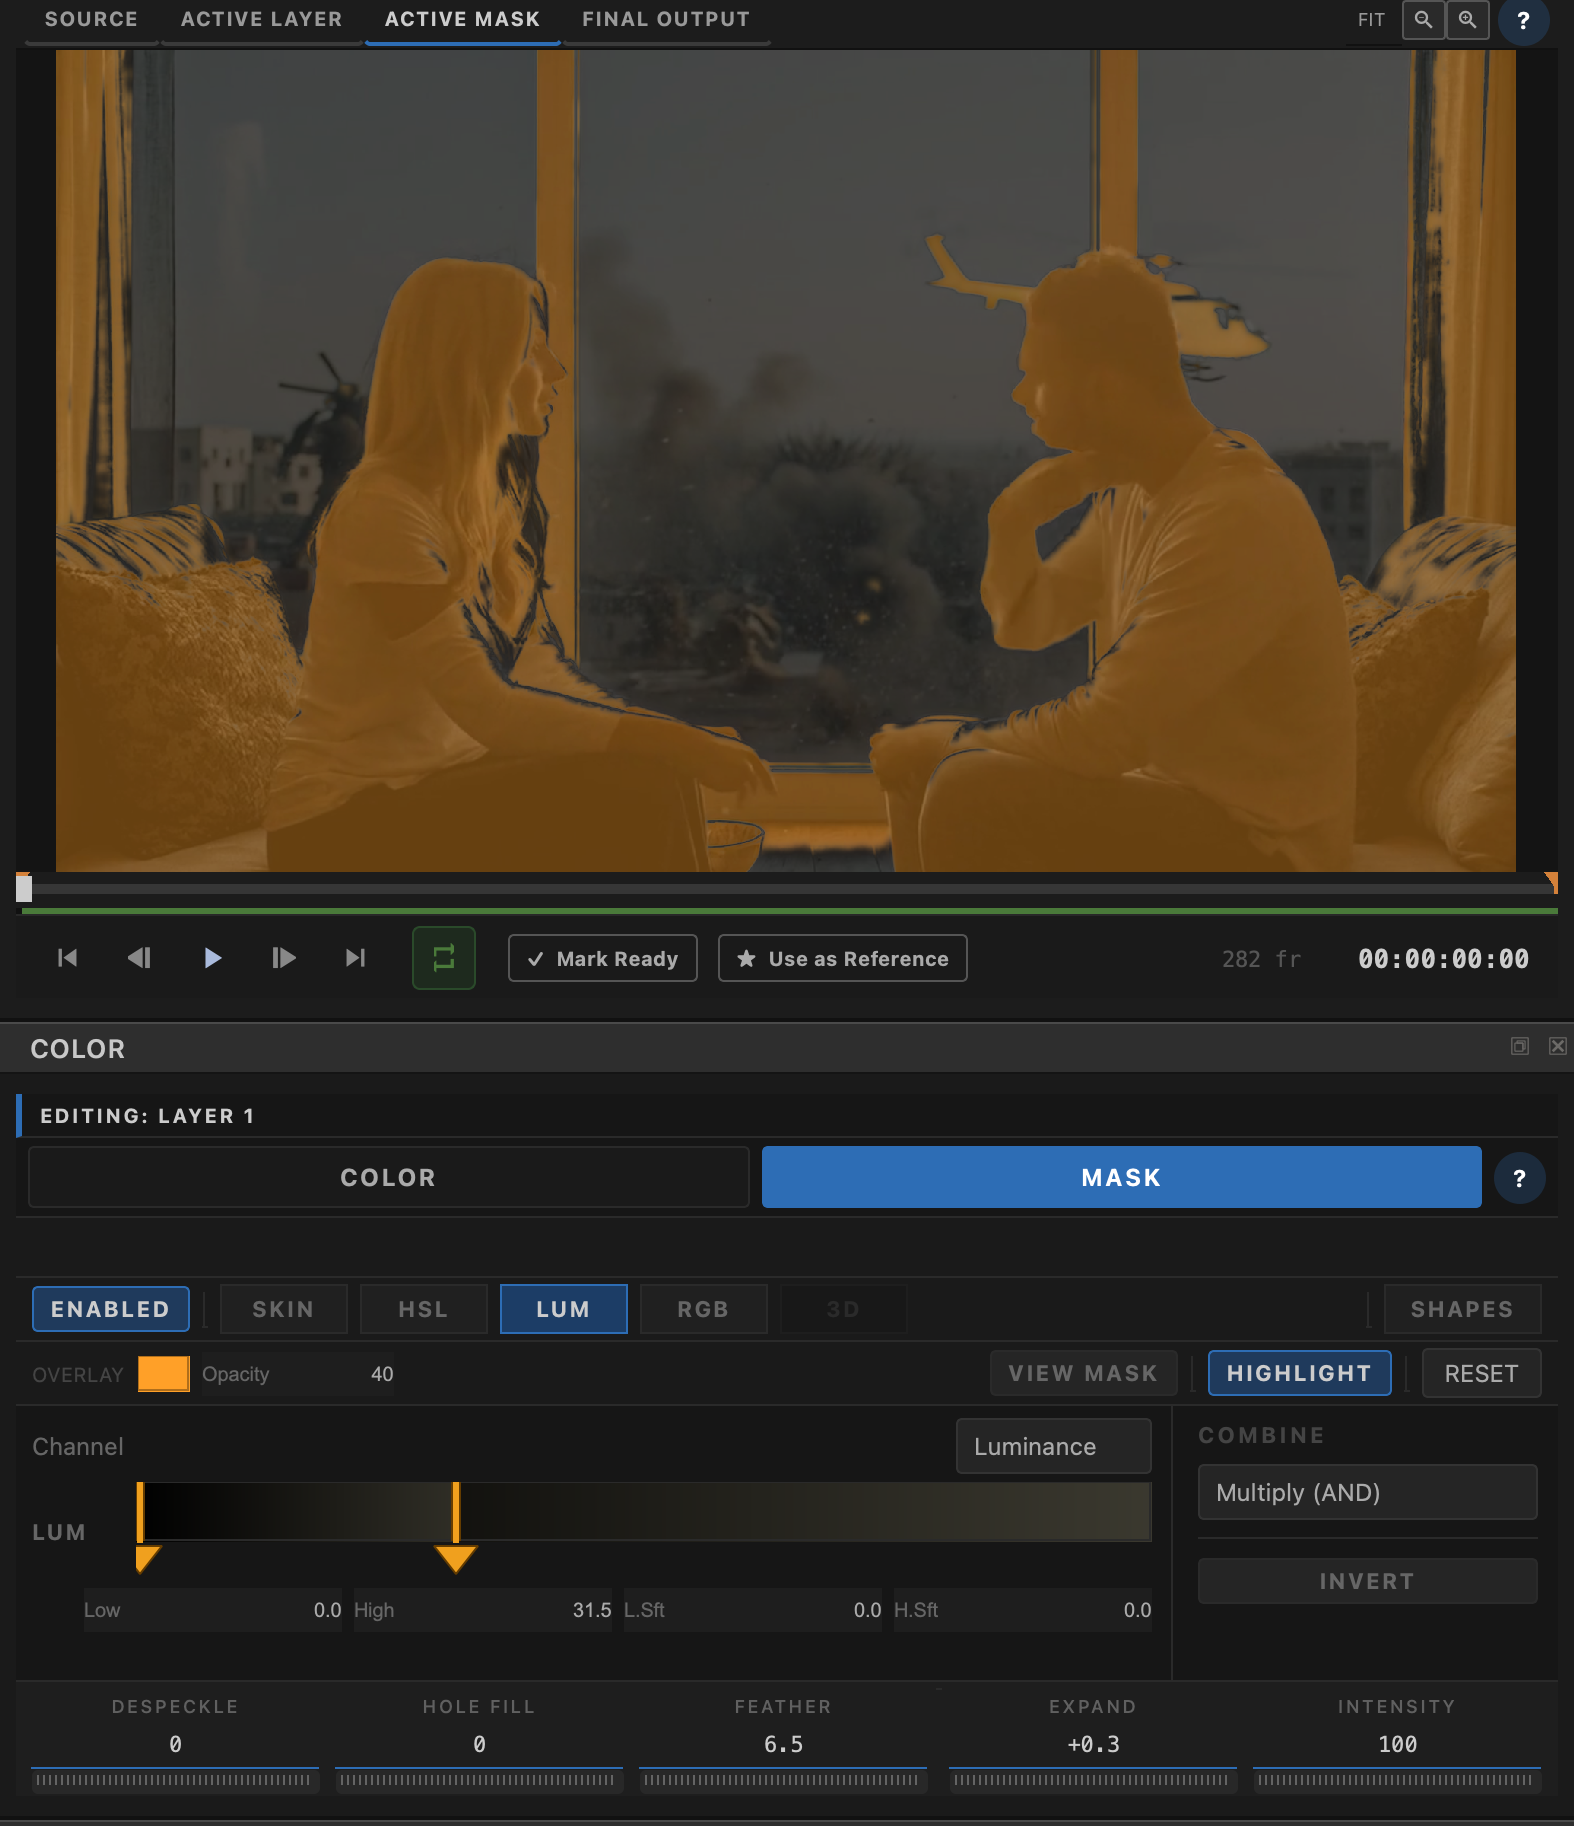Click the Intensity value 100
The width and height of the screenshot is (1574, 1826).
click(1397, 1744)
